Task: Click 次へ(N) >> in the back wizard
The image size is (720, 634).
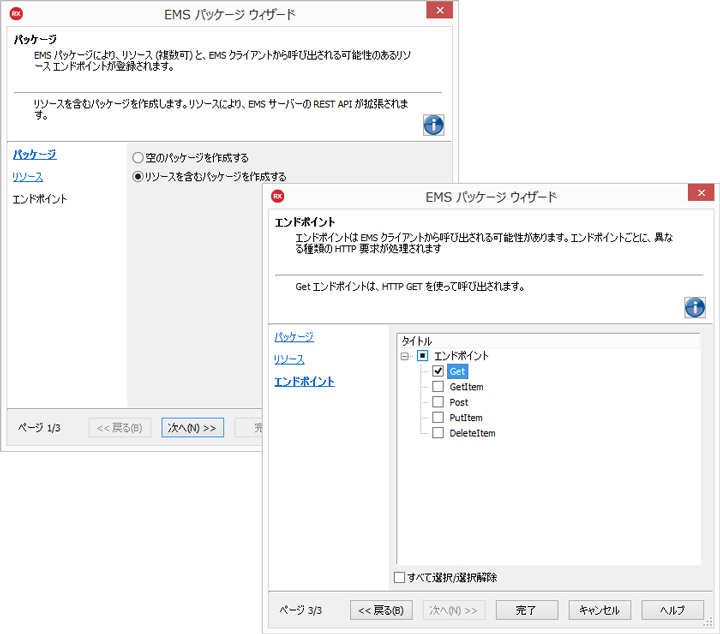Action: click(x=192, y=428)
